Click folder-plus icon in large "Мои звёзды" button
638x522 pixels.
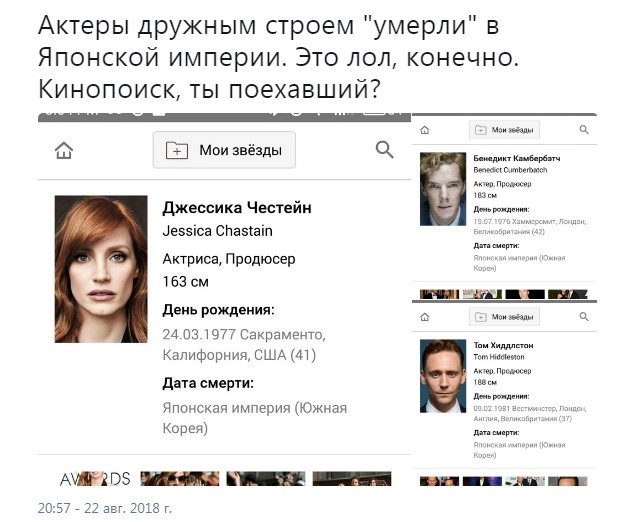click(x=177, y=150)
